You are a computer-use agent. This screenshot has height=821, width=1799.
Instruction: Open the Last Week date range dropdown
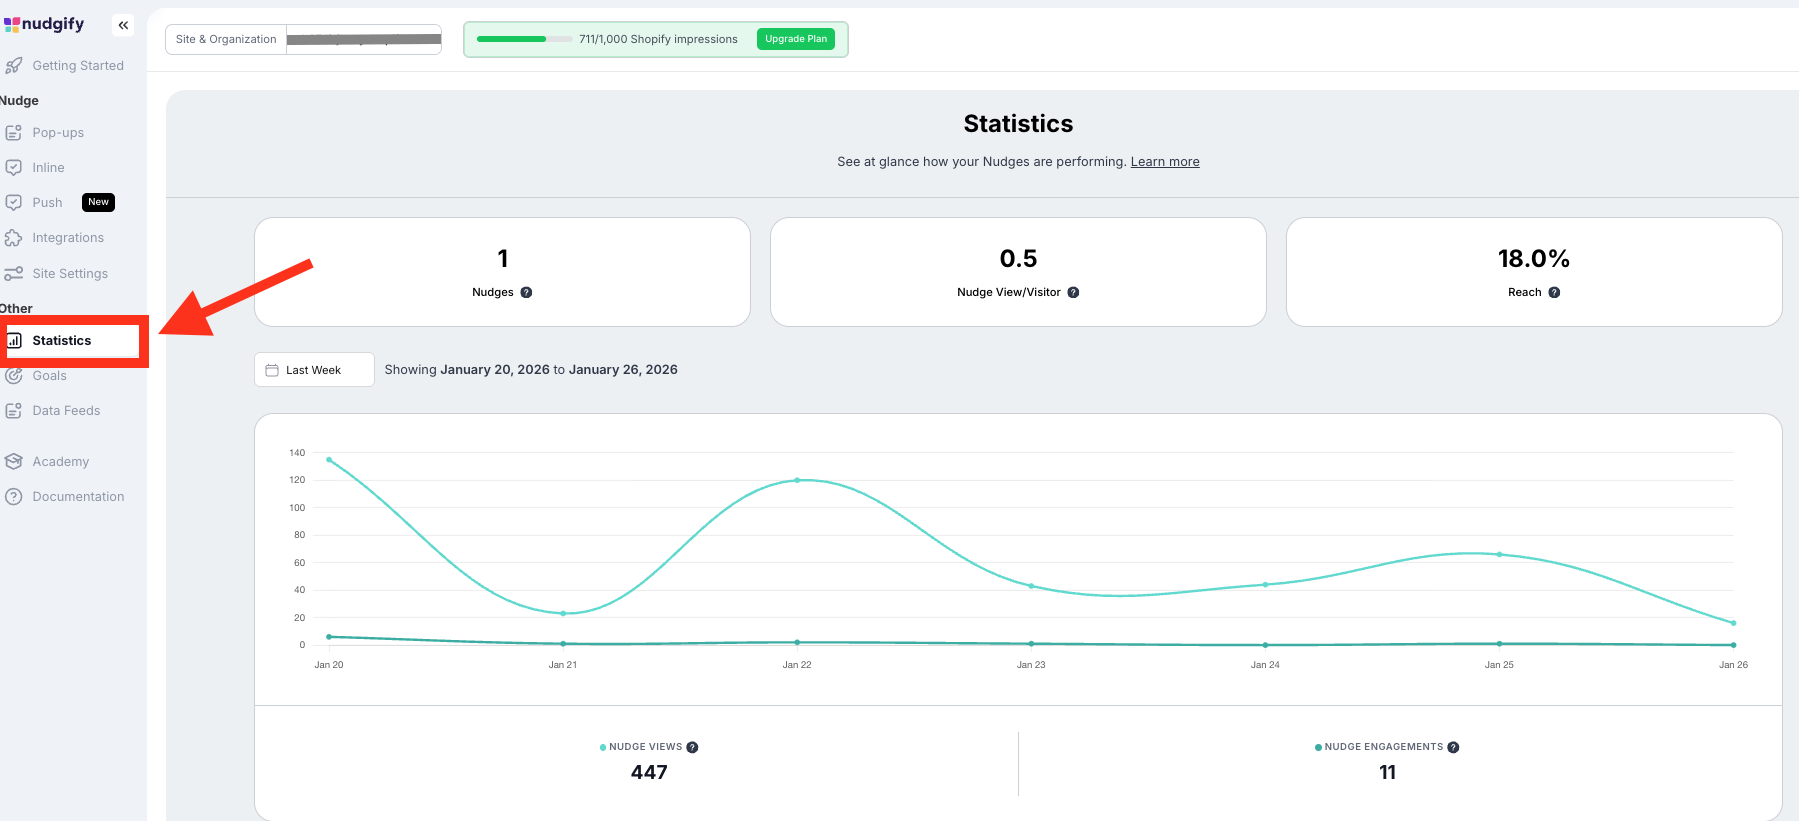tap(314, 370)
